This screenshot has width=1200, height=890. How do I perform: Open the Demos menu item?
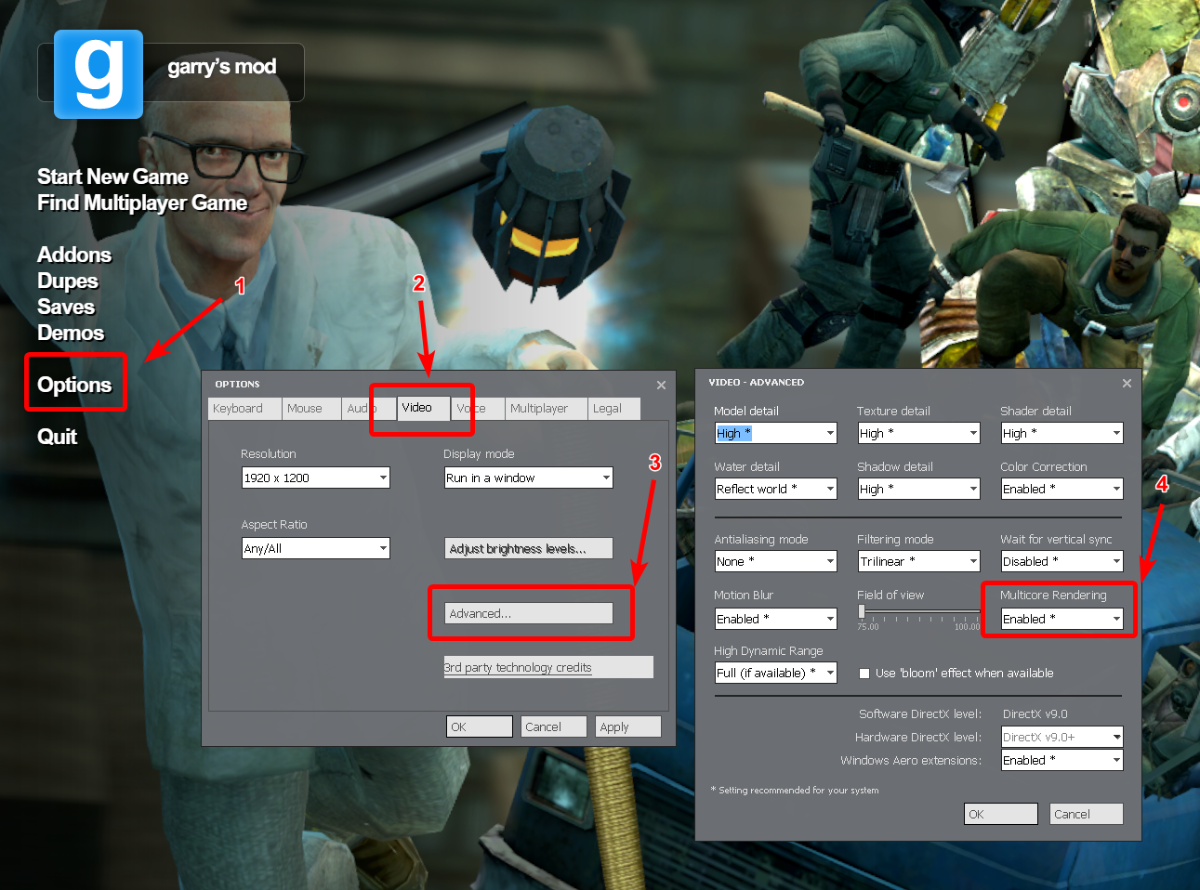point(71,333)
